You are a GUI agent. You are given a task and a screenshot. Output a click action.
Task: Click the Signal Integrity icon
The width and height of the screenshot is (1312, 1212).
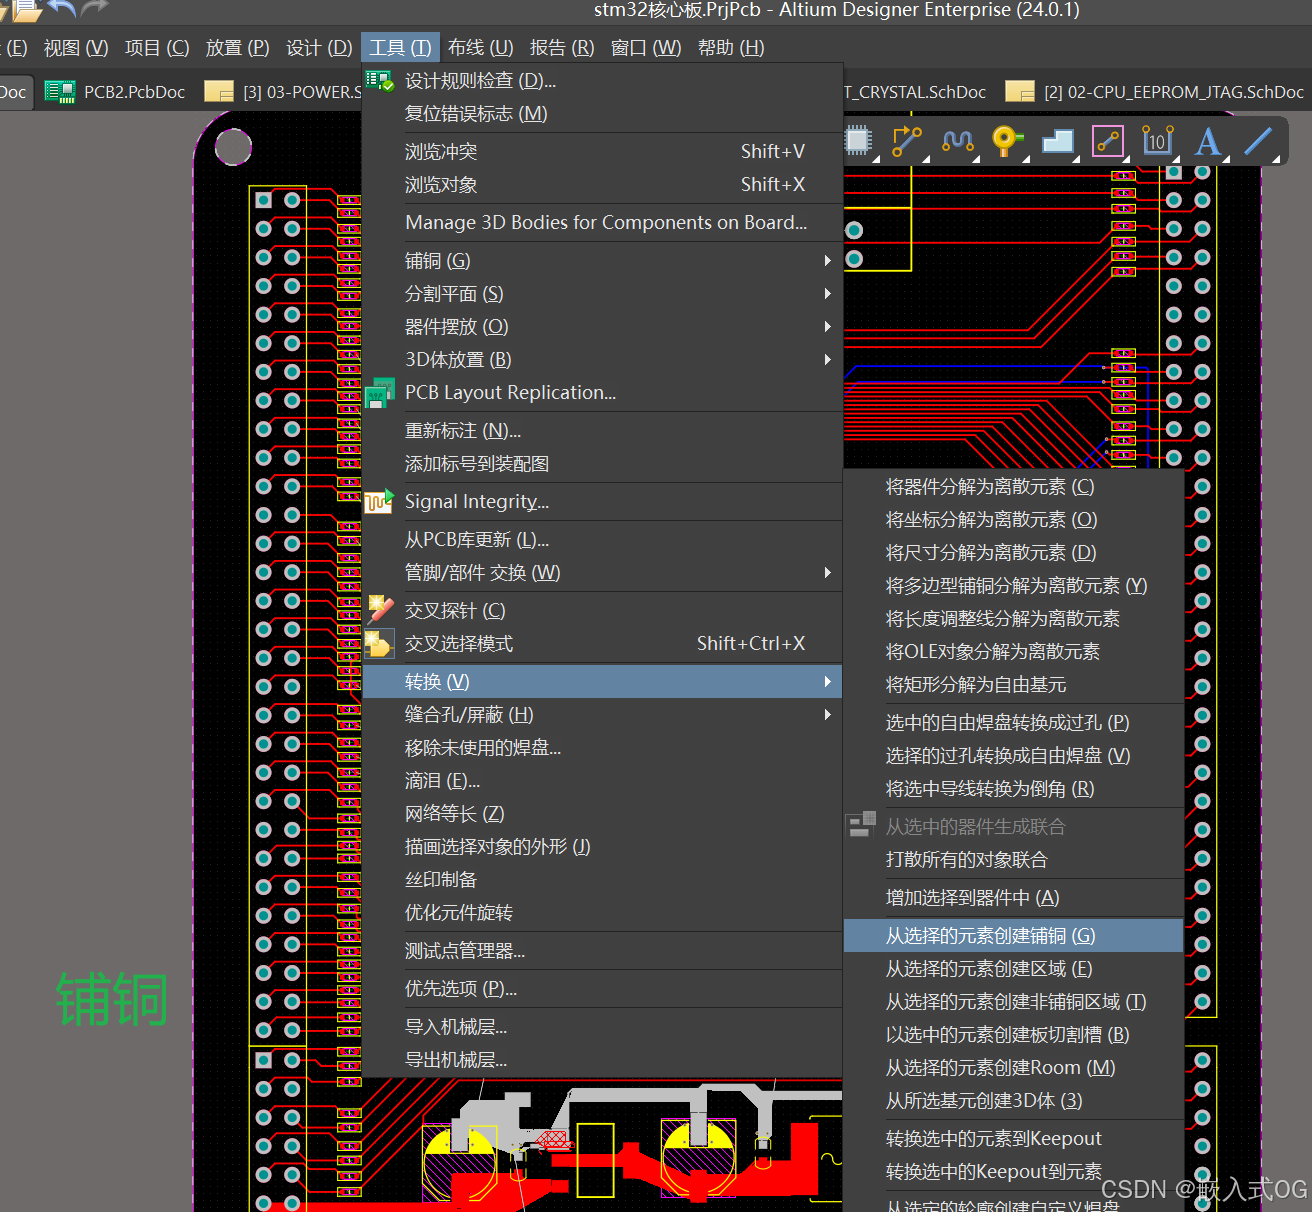[379, 501]
